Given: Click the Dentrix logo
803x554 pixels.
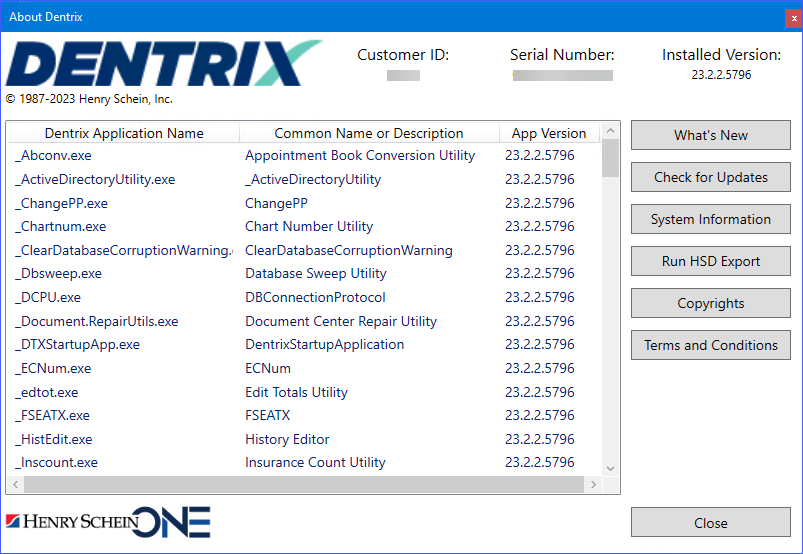Looking at the screenshot, I should (x=163, y=64).
